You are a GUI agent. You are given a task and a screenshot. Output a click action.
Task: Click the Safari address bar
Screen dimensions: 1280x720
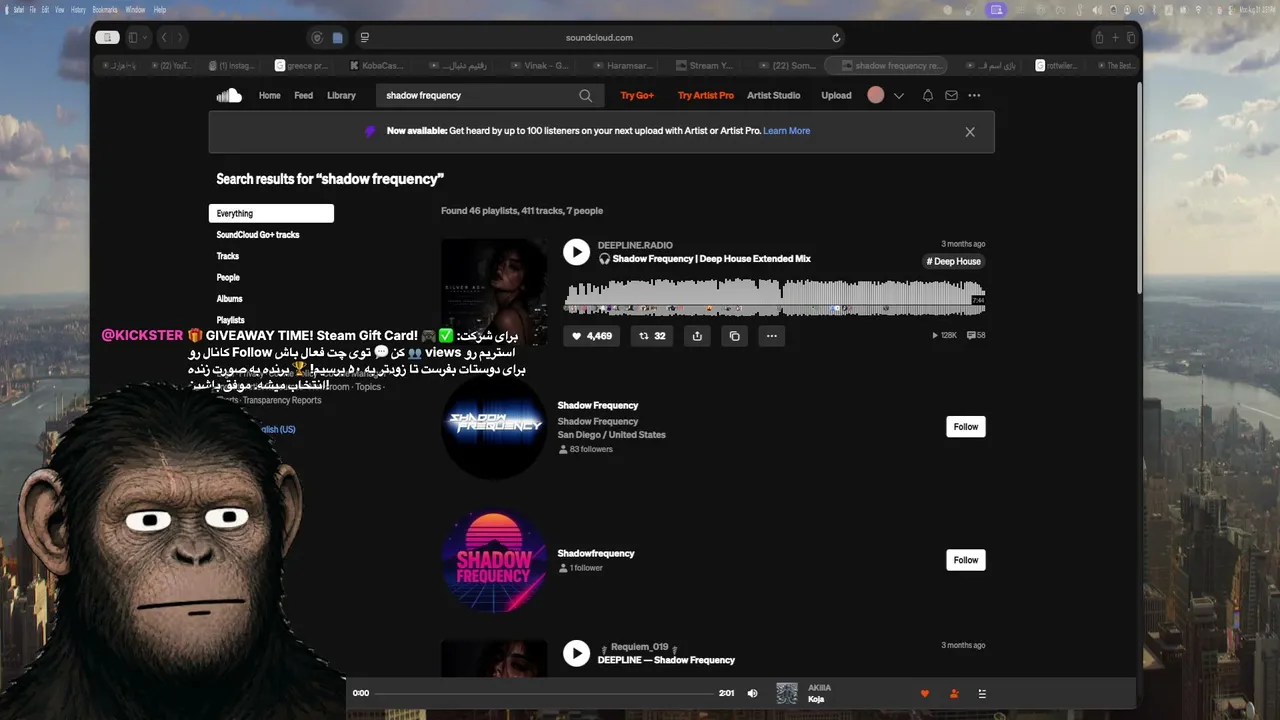[599, 38]
